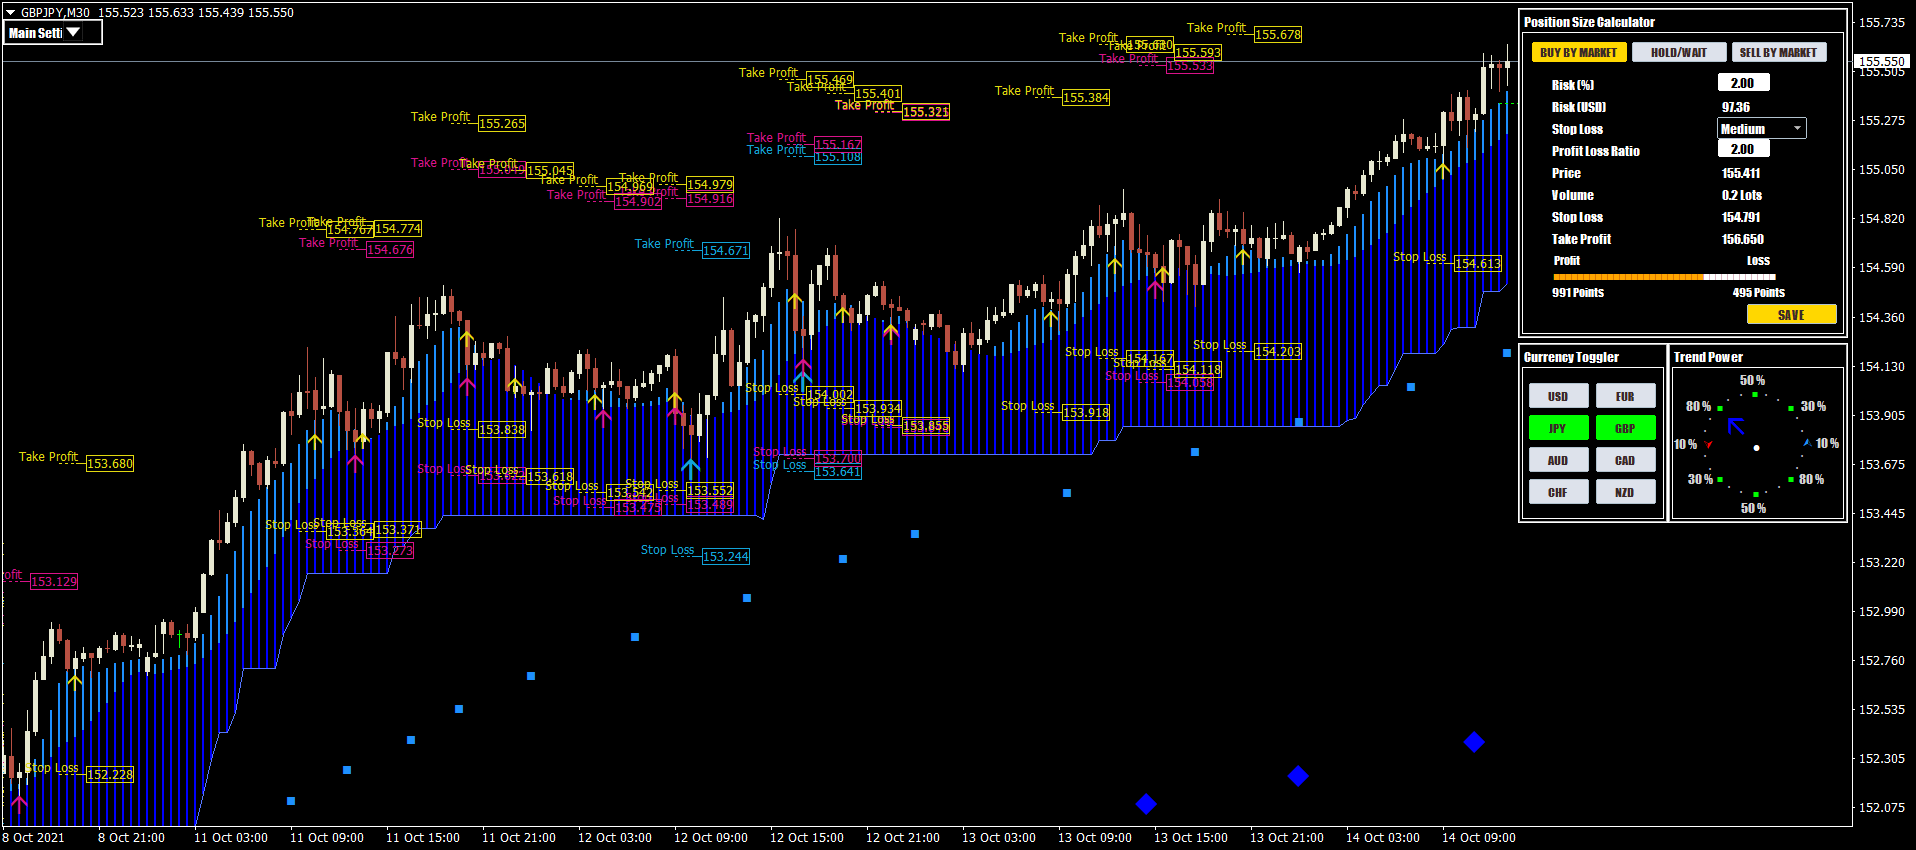Screen dimensions: 1916x850
Task: Click the Volume value 0.2 Lots
Action: (x=1742, y=195)
